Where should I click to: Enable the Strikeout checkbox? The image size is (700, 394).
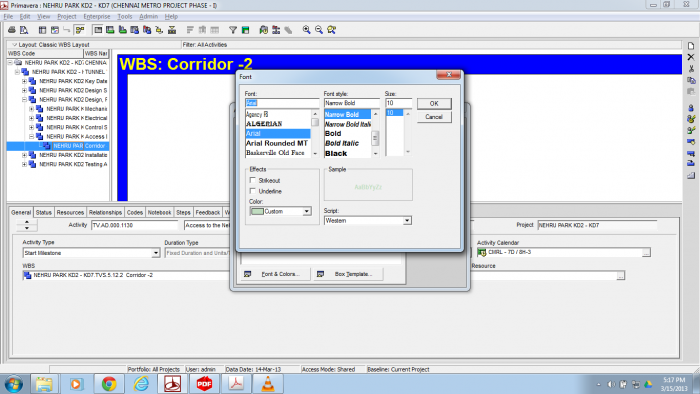click(x=253, y=180)
